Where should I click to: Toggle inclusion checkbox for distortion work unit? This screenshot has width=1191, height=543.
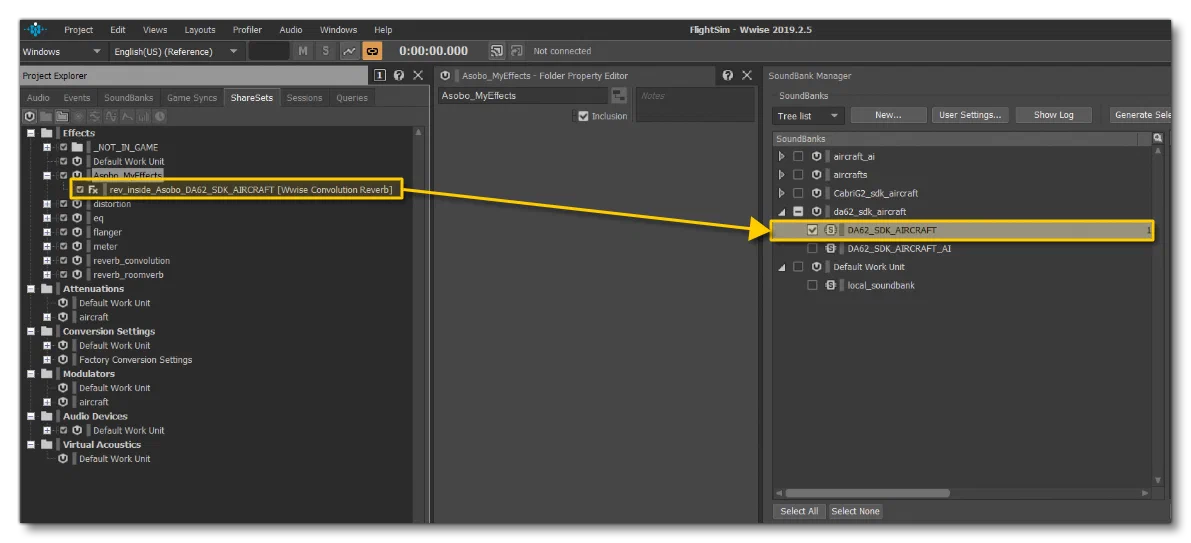tap(64, 204)
